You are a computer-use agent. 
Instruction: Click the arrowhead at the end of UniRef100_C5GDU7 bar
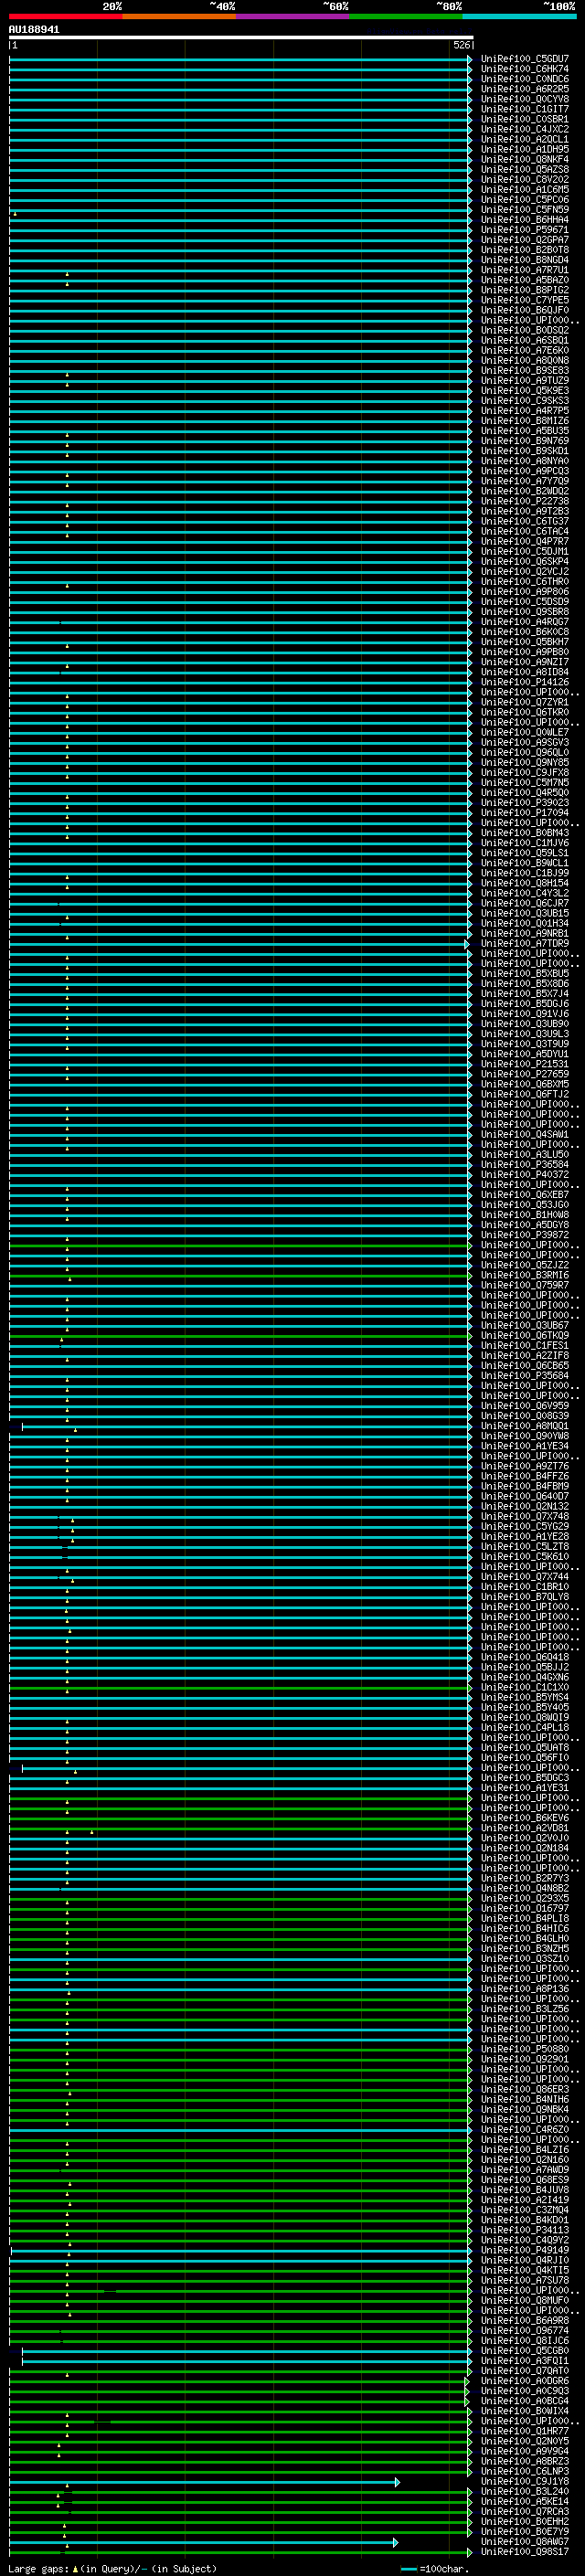click(x=470, y=59)
